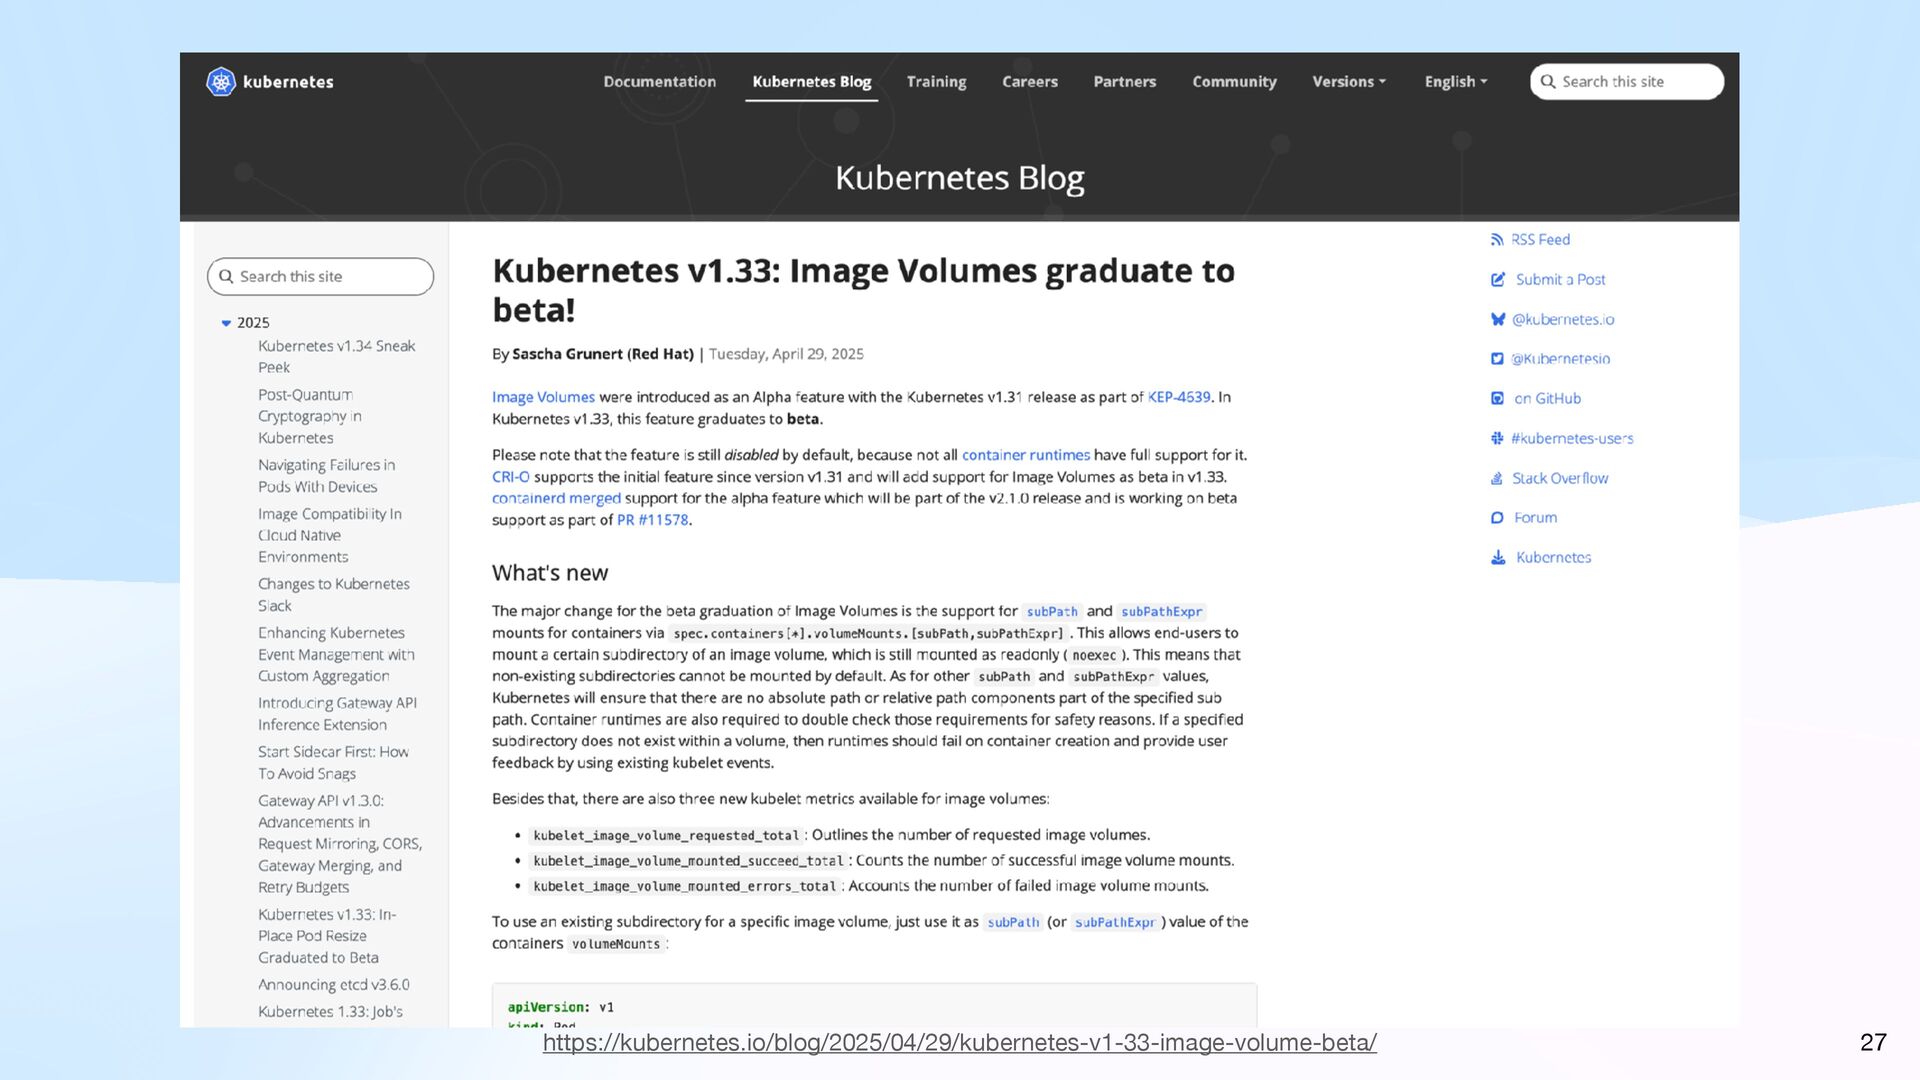This screenshot has height=1080, width=1920.
Task: Click the kubelet_image_volume_mounted_errors_total metric
Action: 684,887
